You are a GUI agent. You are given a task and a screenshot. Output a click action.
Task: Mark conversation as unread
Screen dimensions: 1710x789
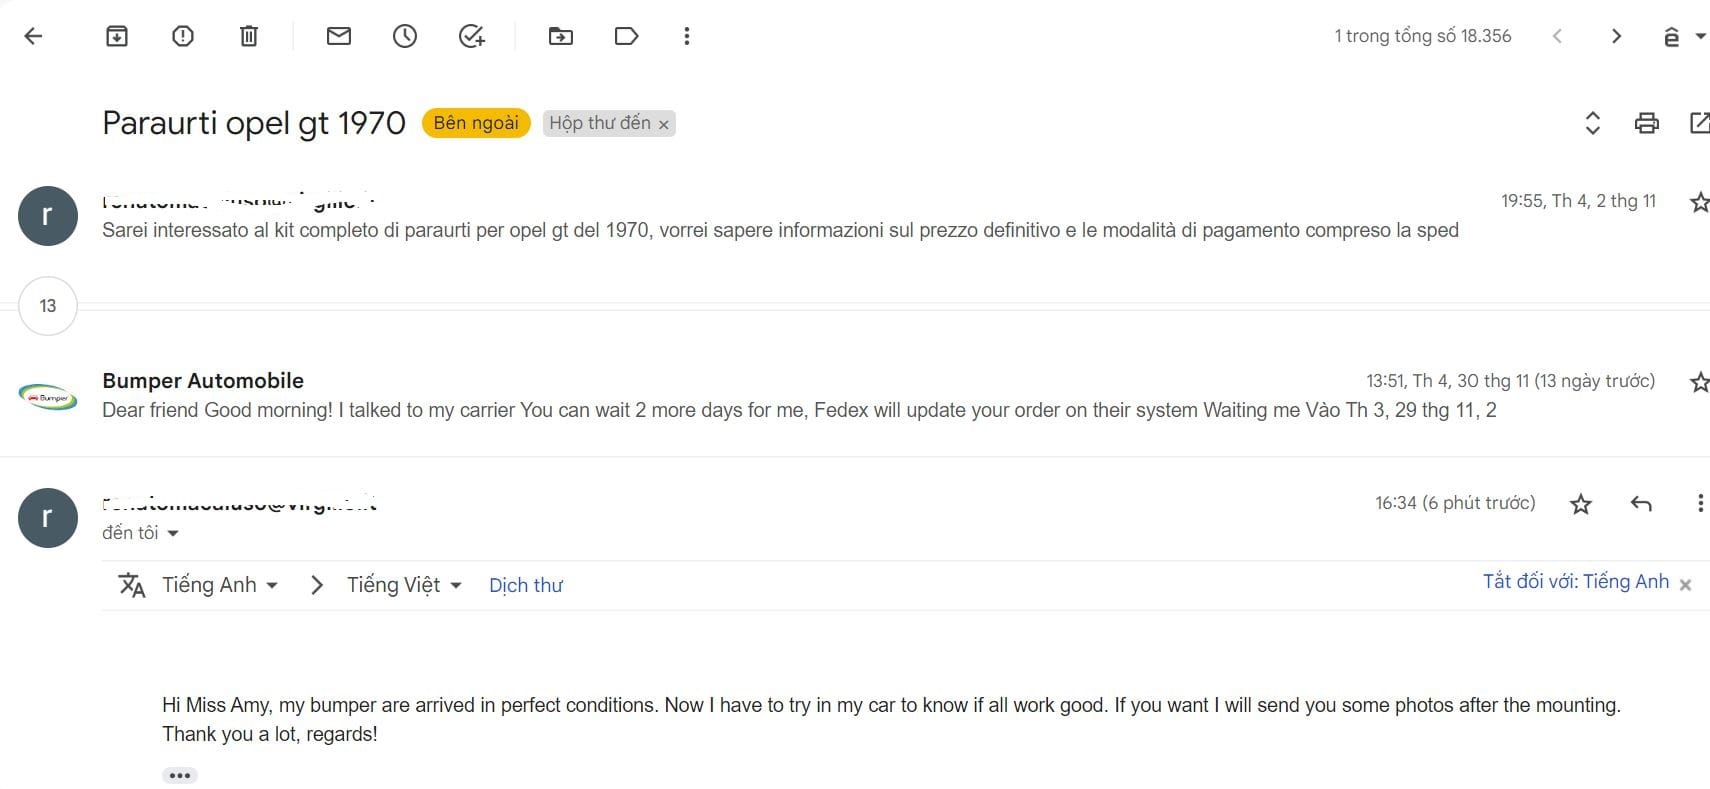(339, 37)
